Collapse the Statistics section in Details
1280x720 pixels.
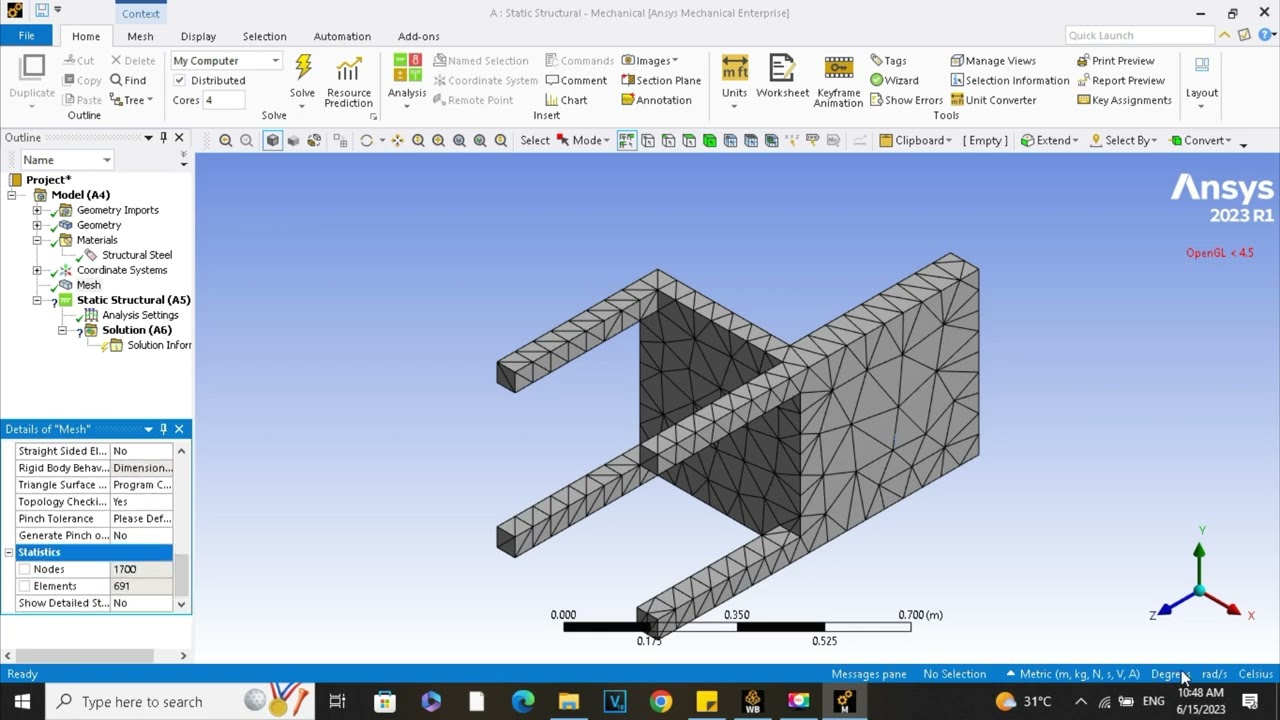(9, 552)
